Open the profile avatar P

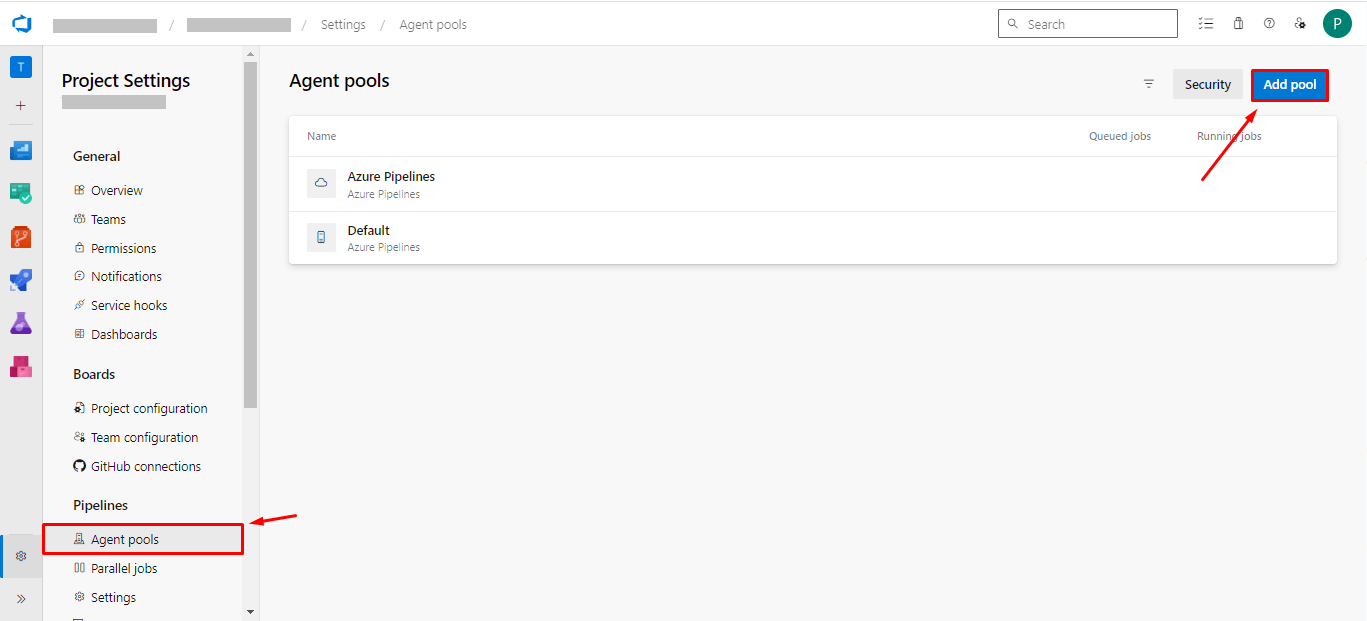[1337, 23]
